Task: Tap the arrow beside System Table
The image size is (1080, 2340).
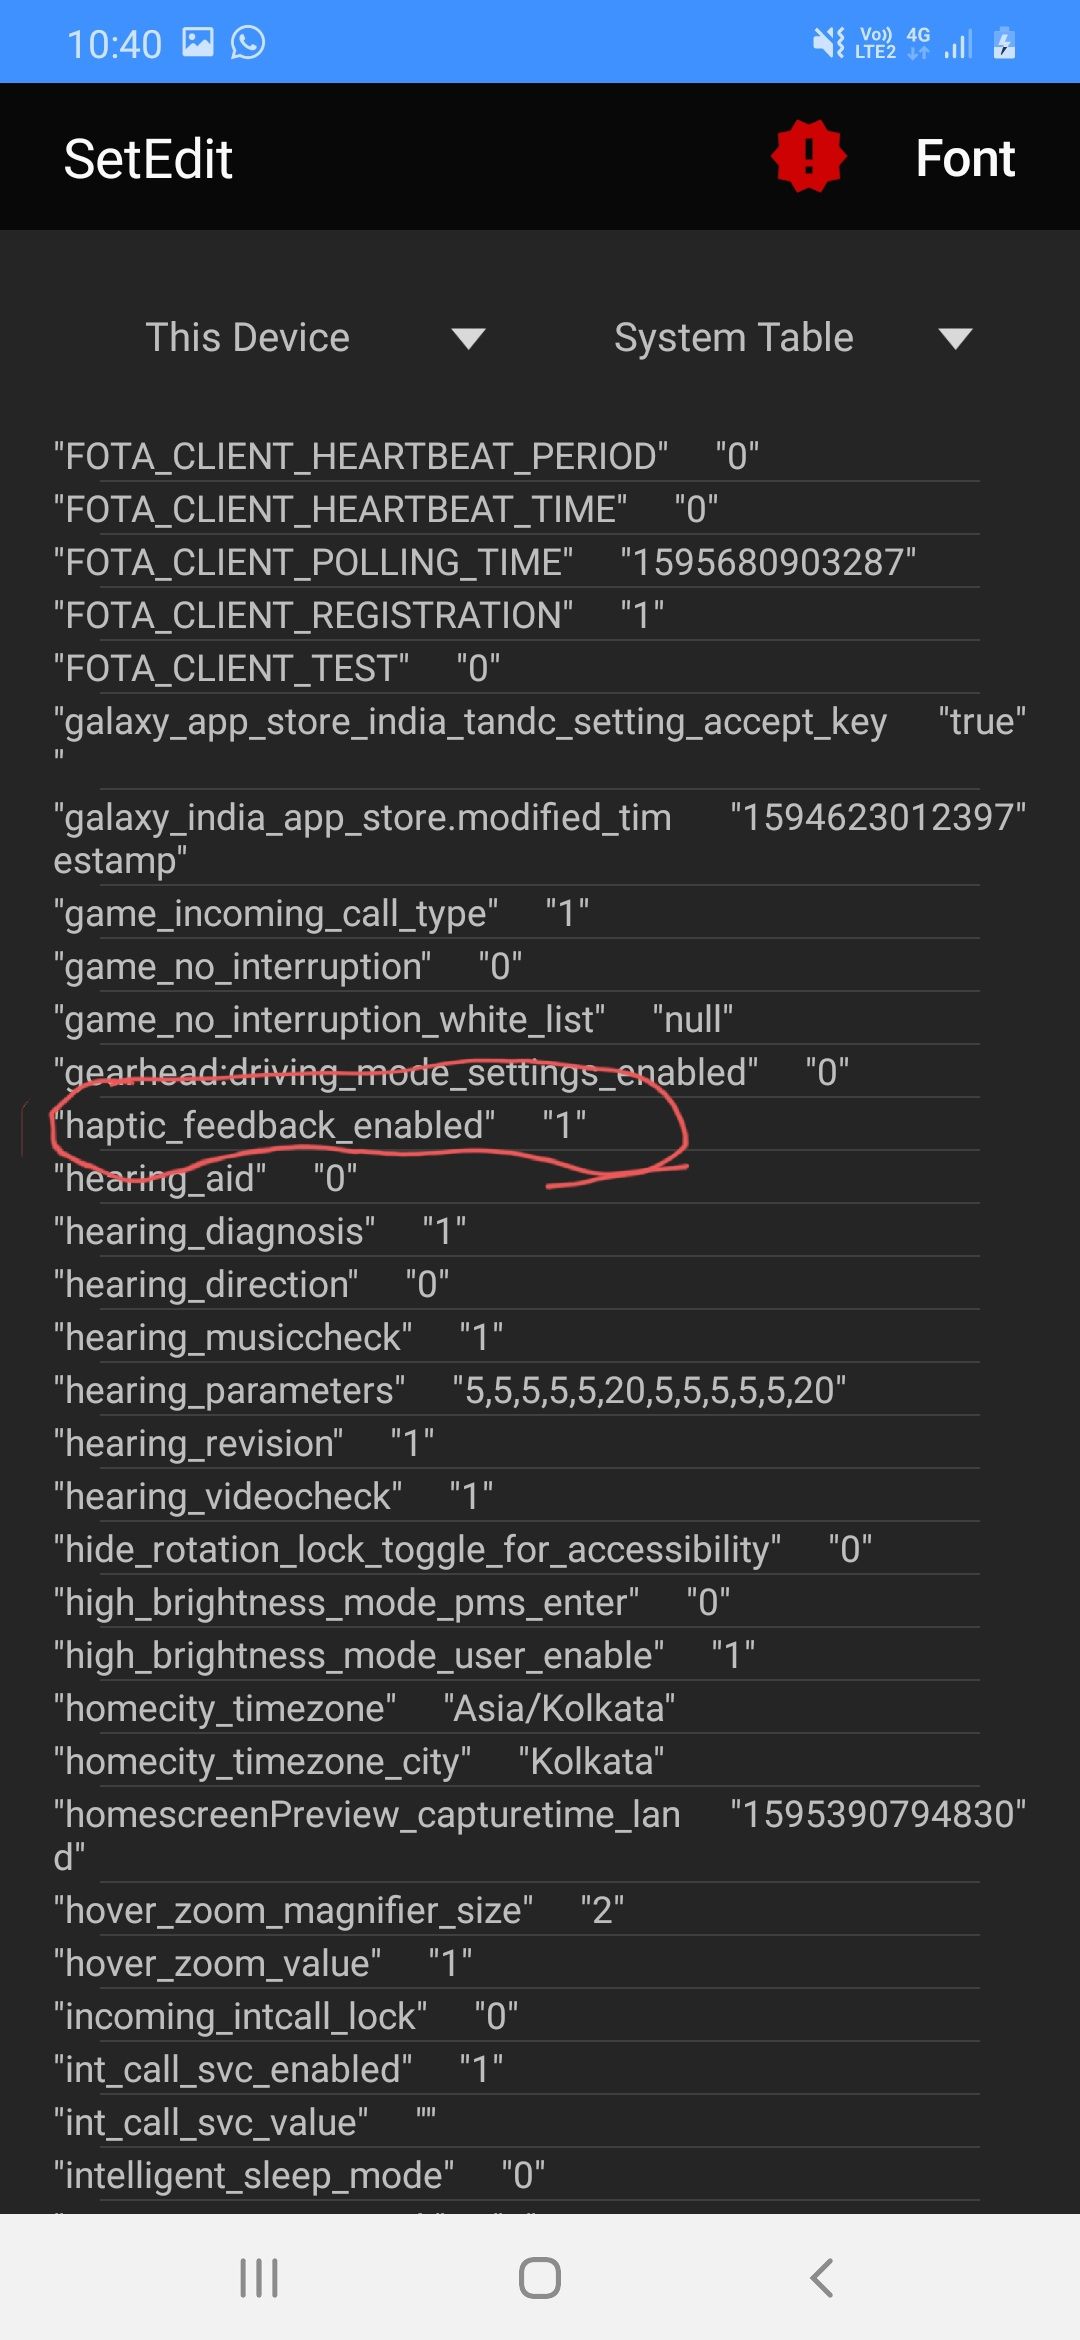Action: (955, 339)
